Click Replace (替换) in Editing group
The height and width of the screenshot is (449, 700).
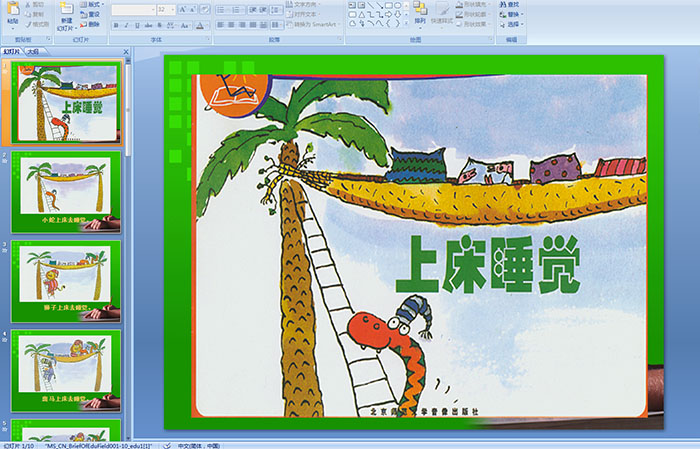click(x=510, y=14)
